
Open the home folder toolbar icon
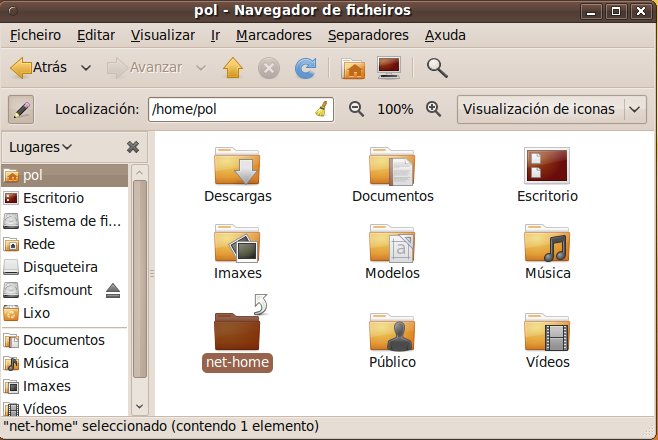pyautogui.click(x=353, y=68)
